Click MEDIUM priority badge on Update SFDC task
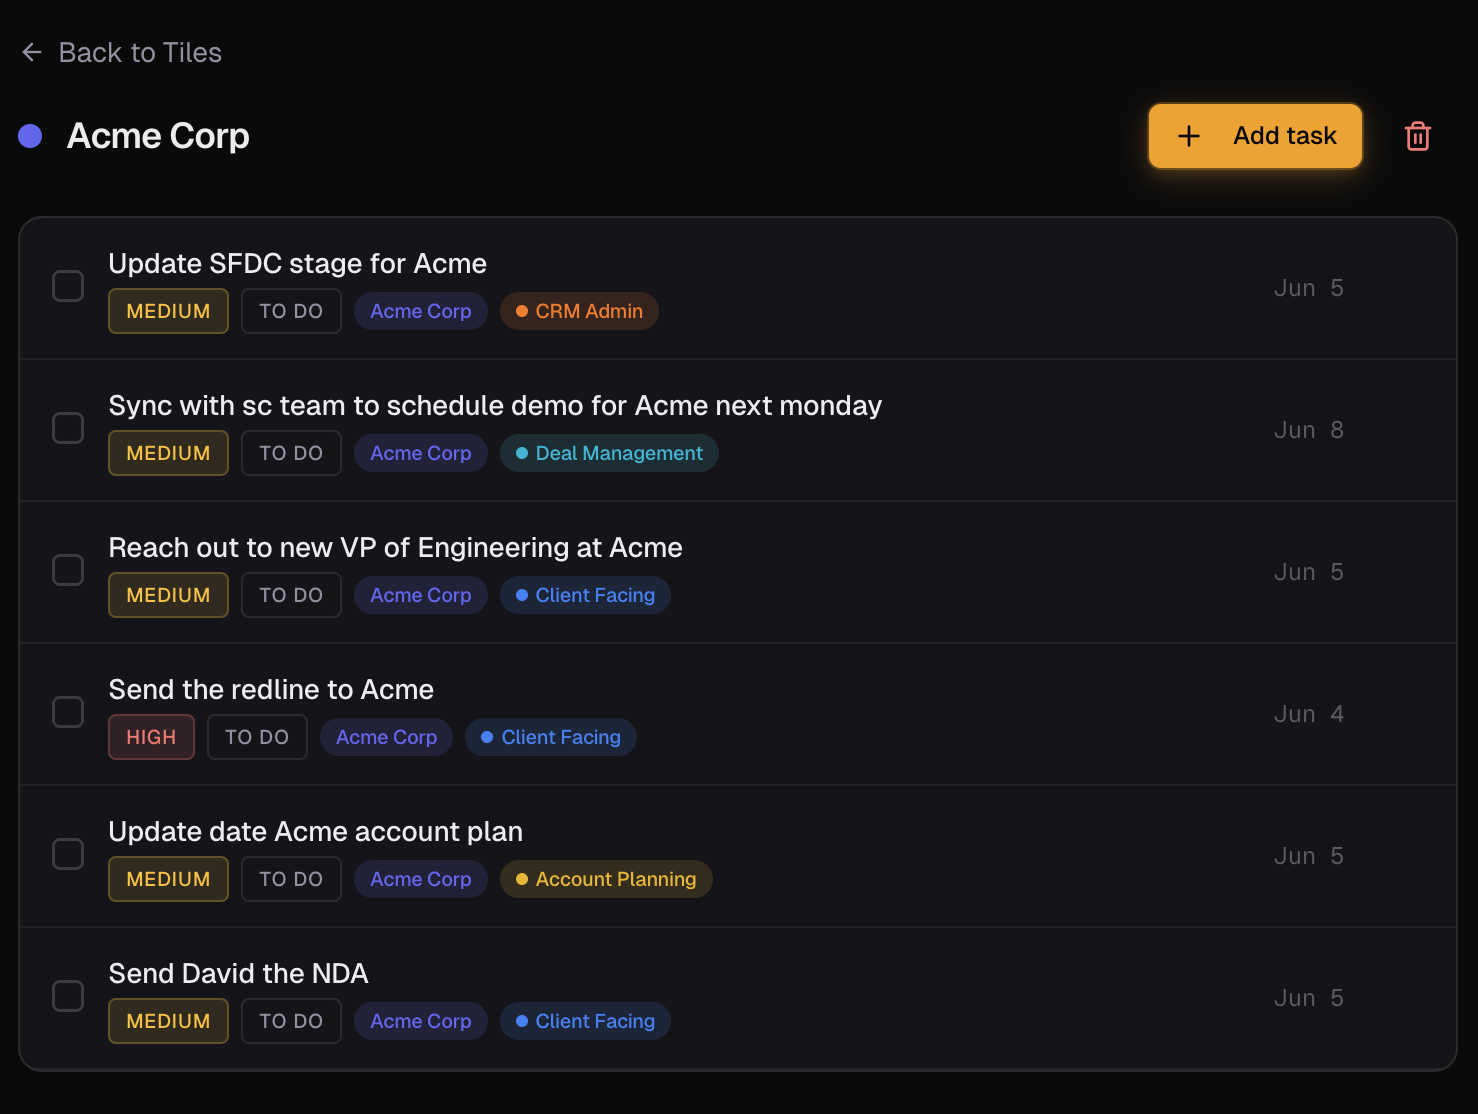The image size is (1478, 1114). click(168, 311)
